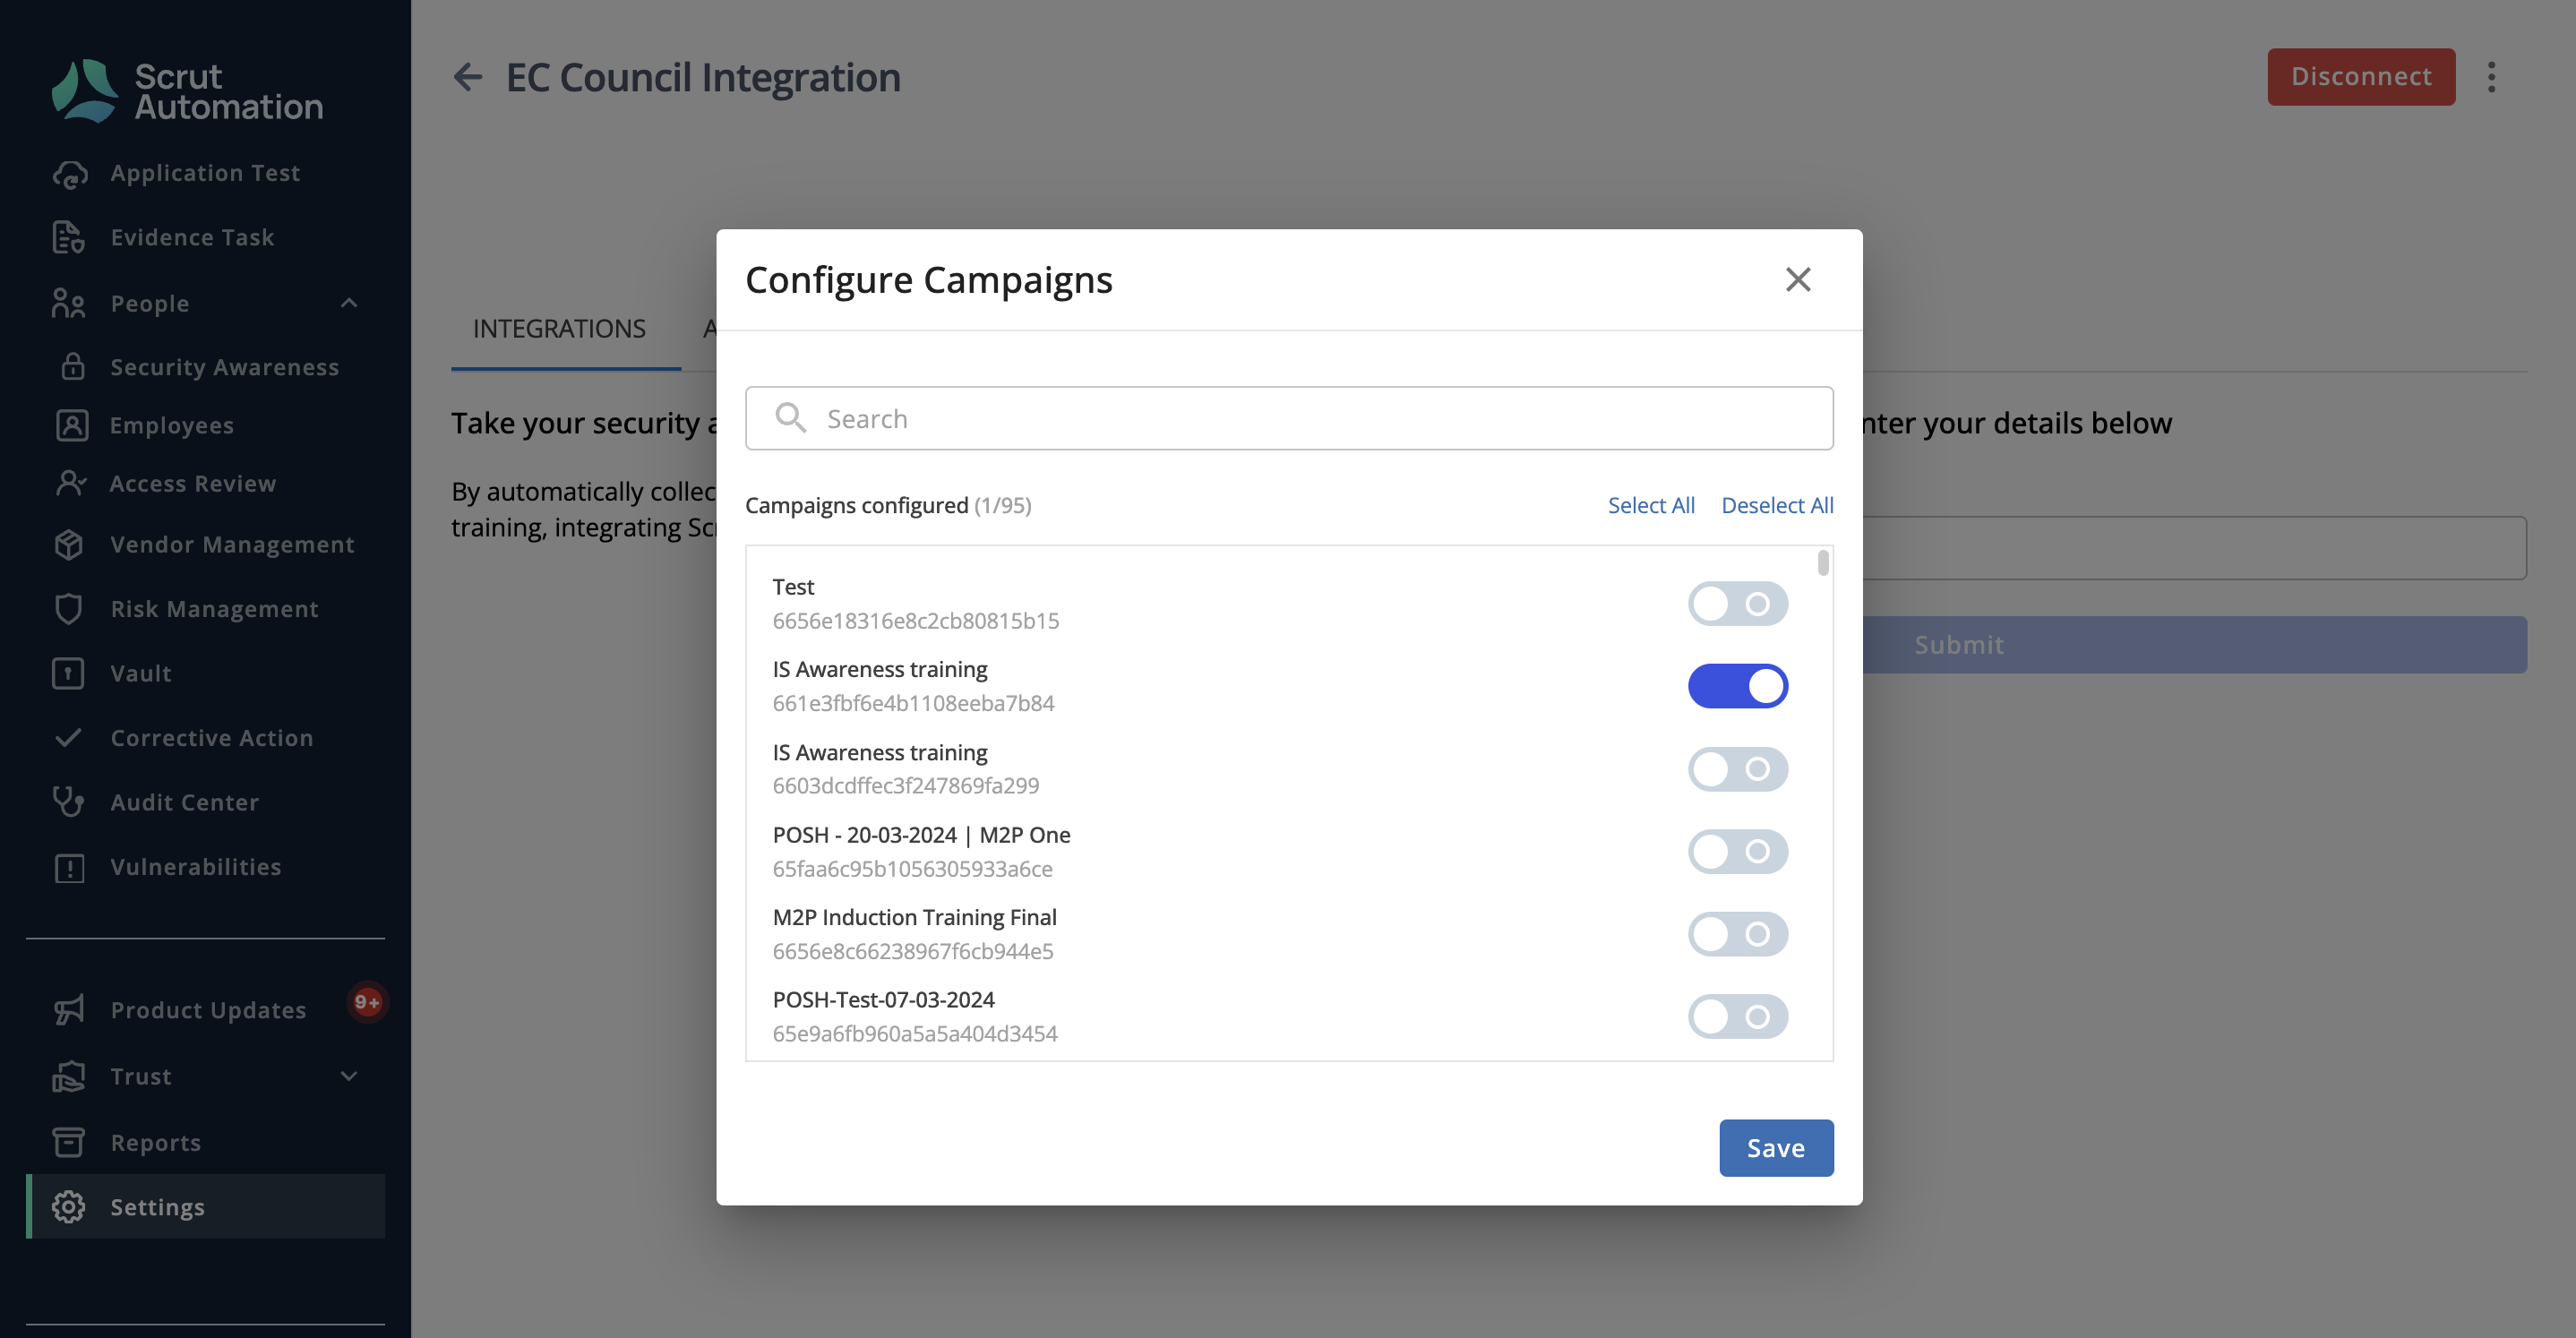This screenshot has height=1338, width=2576.
Task: Enable M2P Induction Training Final toggle
Action: point(1738,934)
